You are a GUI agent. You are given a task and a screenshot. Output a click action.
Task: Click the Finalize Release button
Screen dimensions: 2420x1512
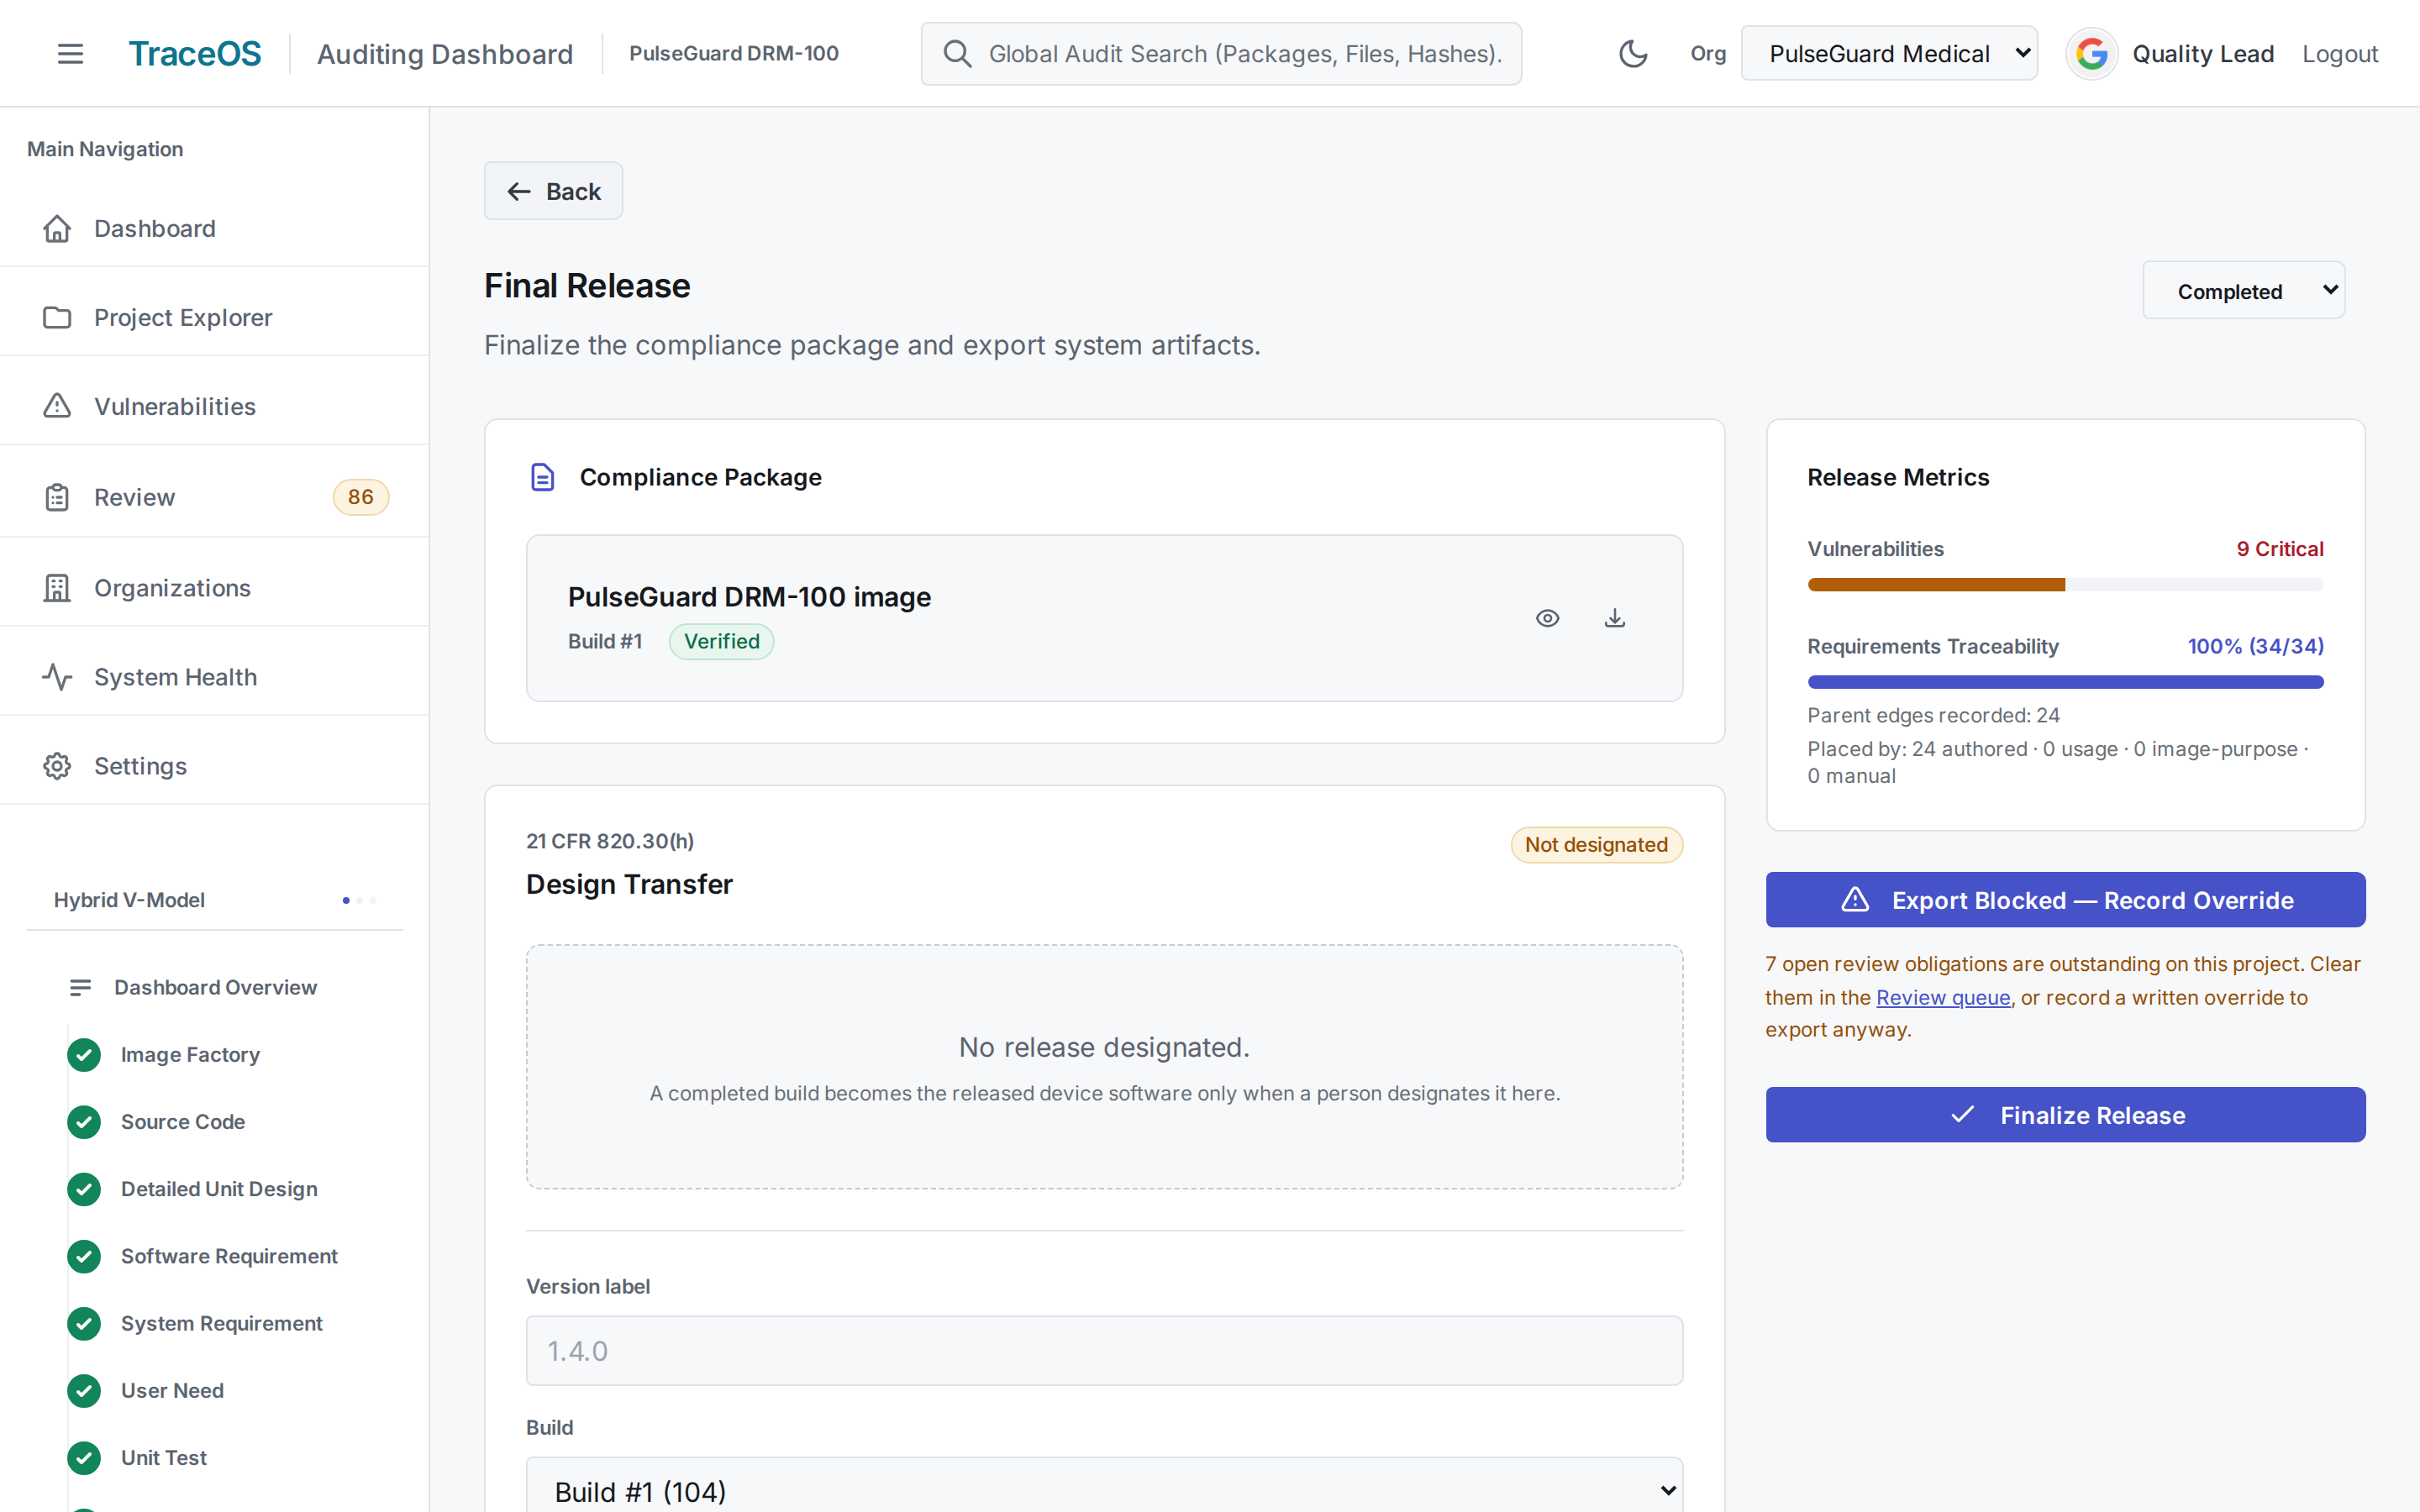2065,1115
